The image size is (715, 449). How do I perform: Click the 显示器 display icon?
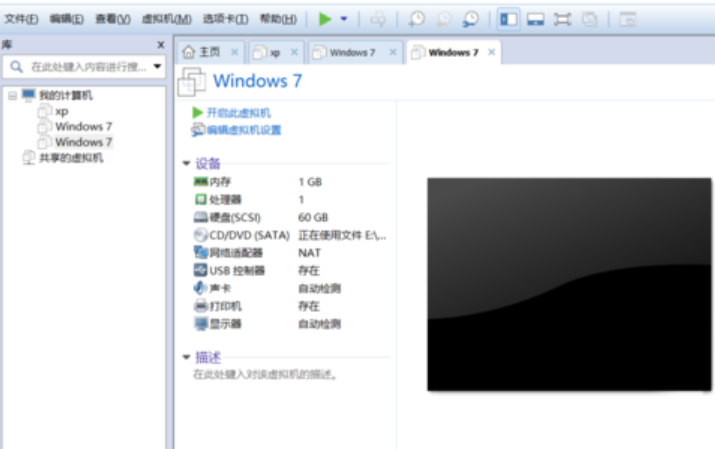(201, 324)
